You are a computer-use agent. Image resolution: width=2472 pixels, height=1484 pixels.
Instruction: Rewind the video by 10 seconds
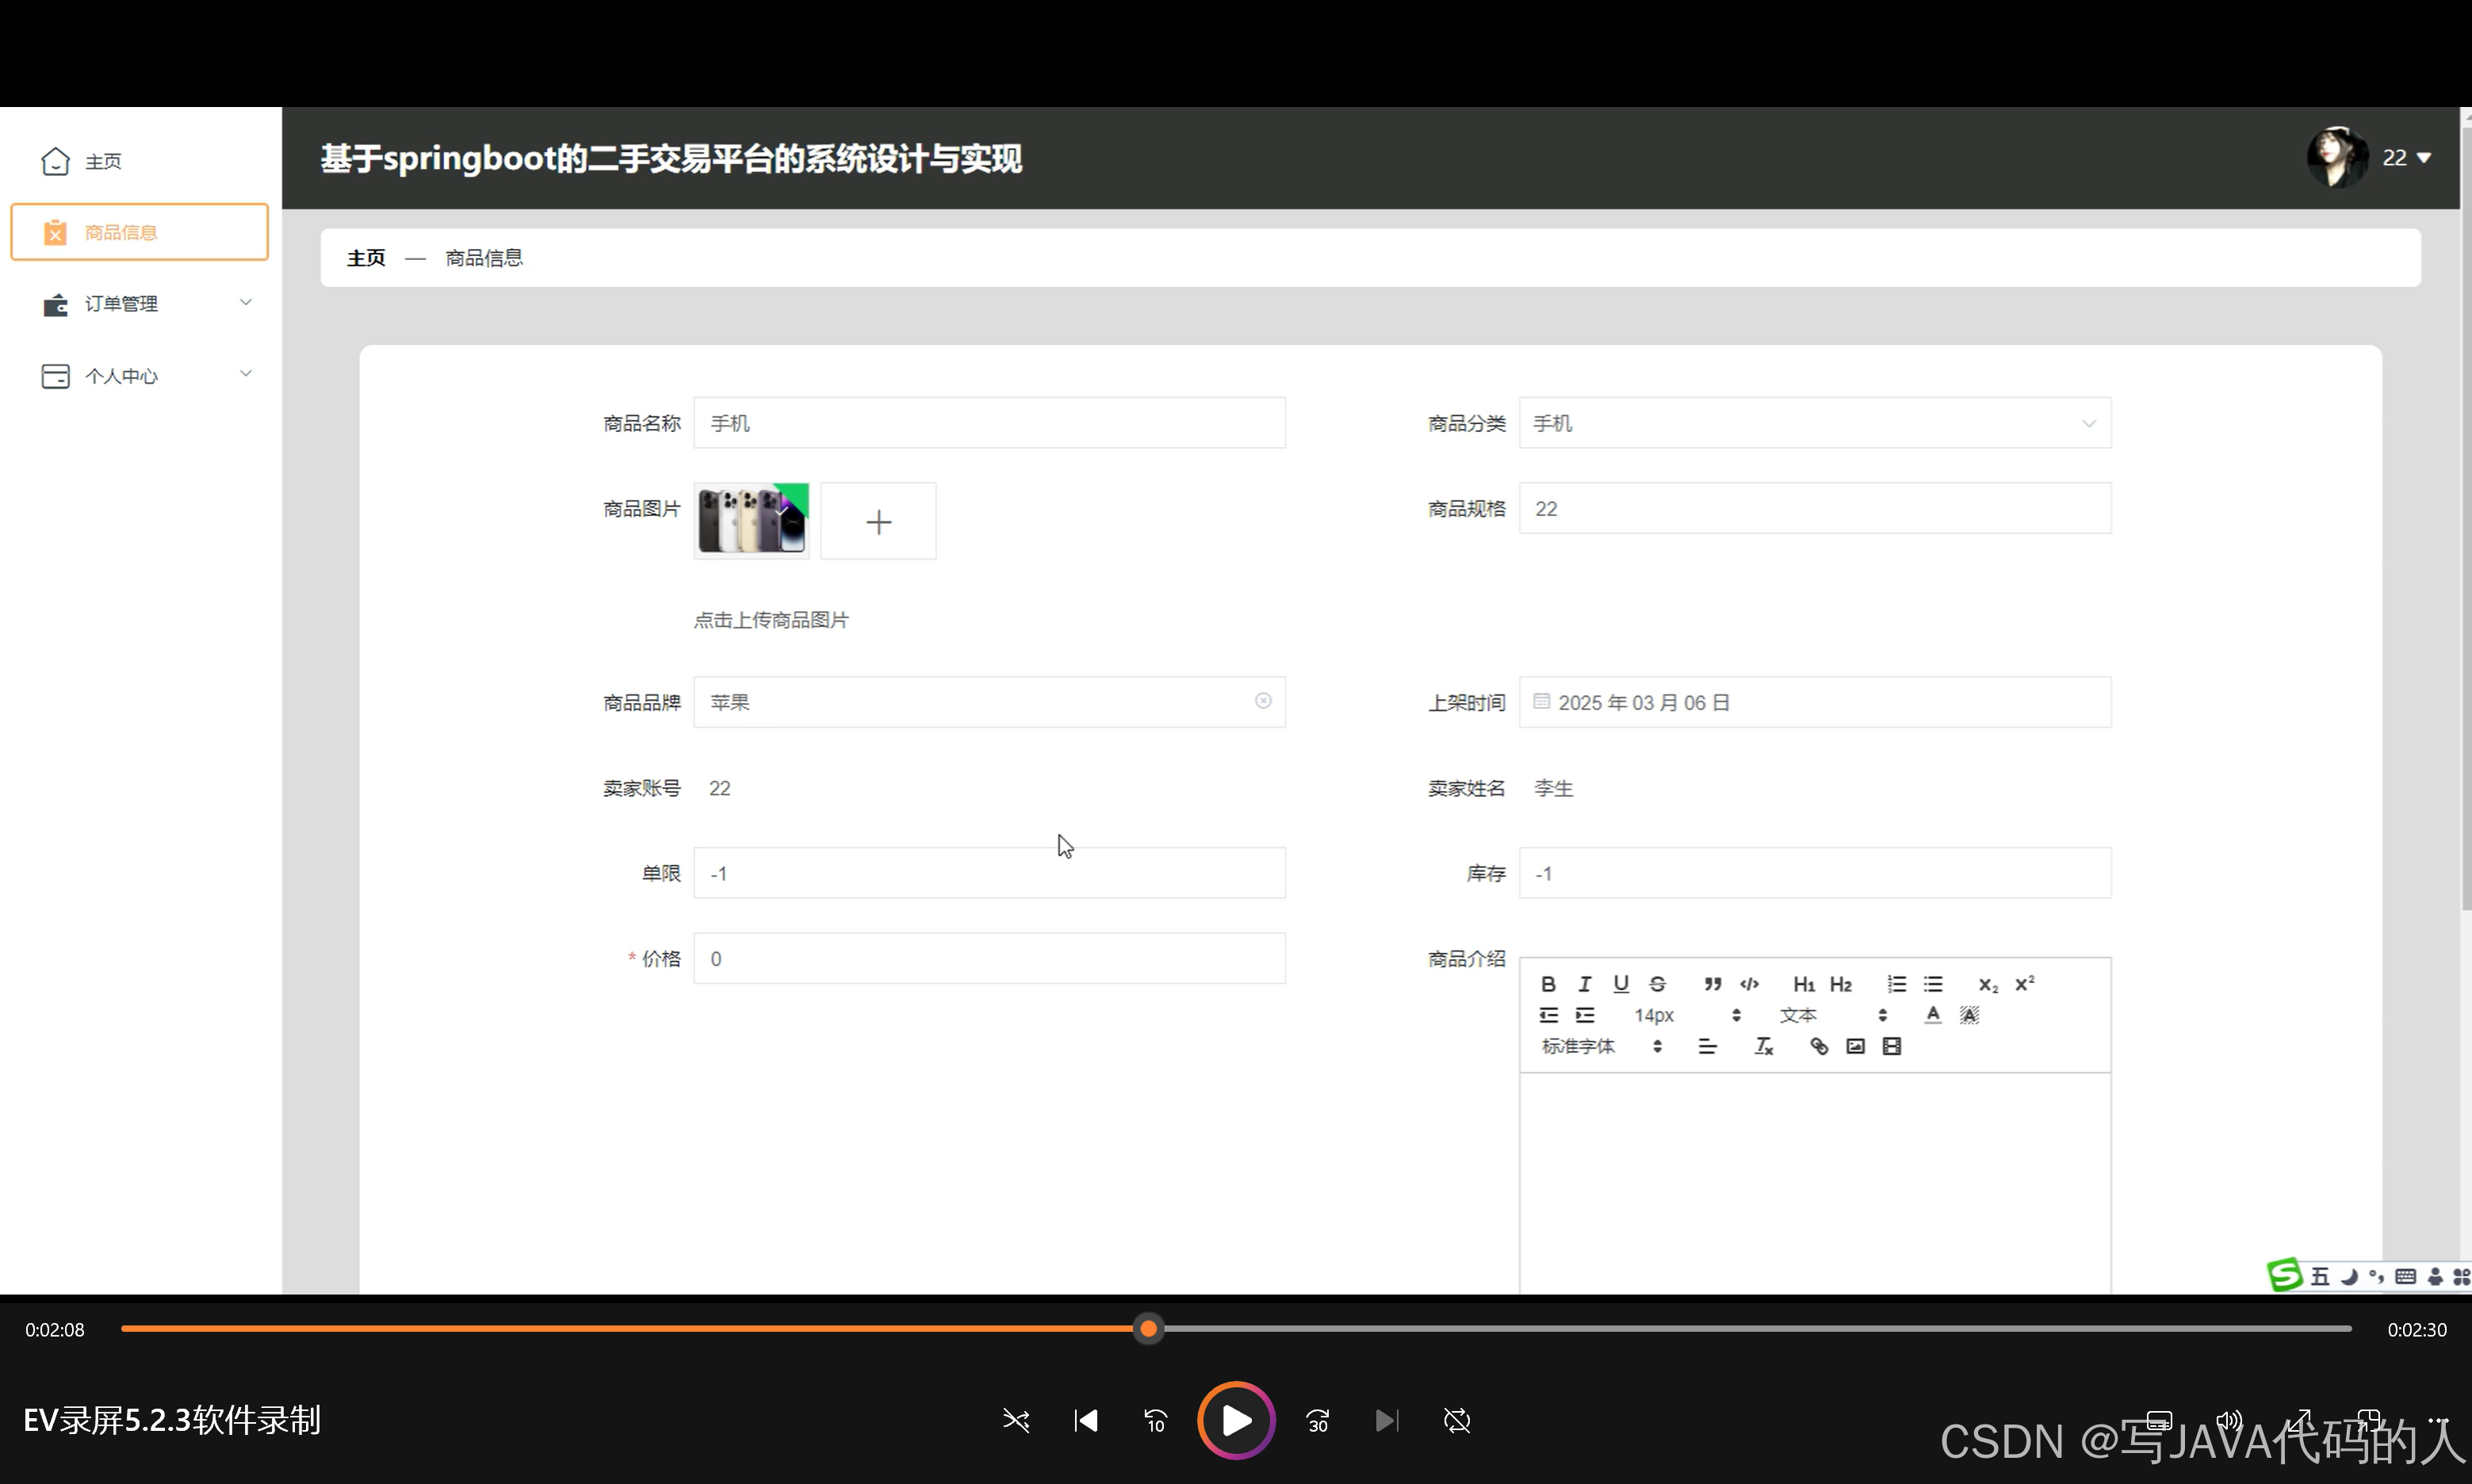1155,1420
